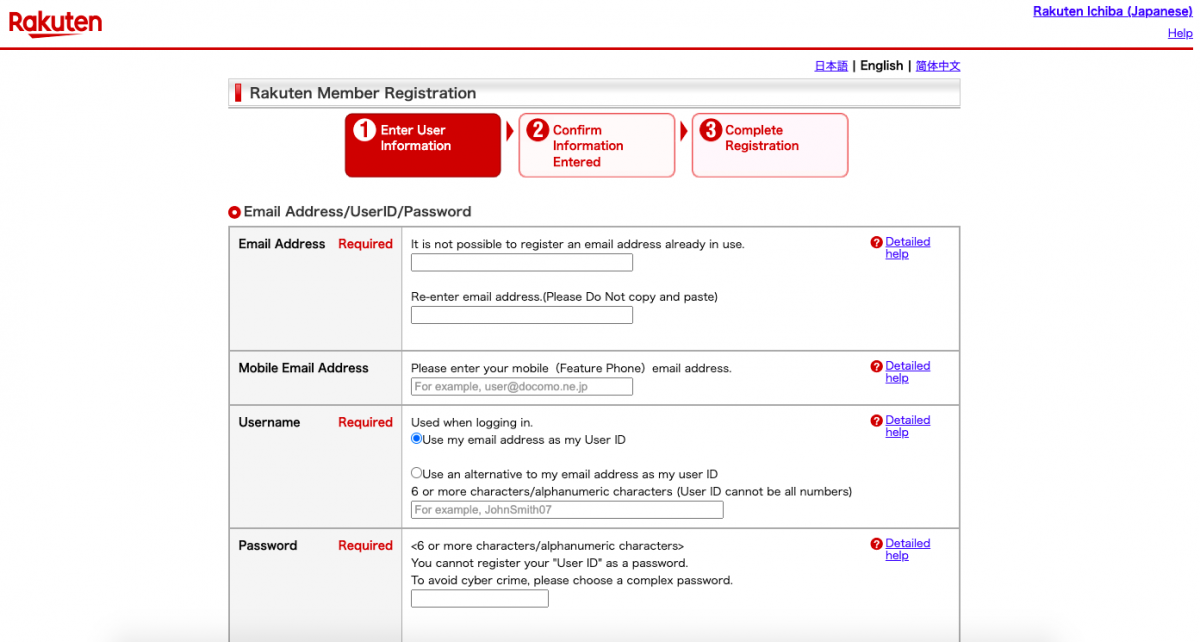1200x642 pixels.
Task: Focus the Re-enter email address field
Action: pos(521,315)
